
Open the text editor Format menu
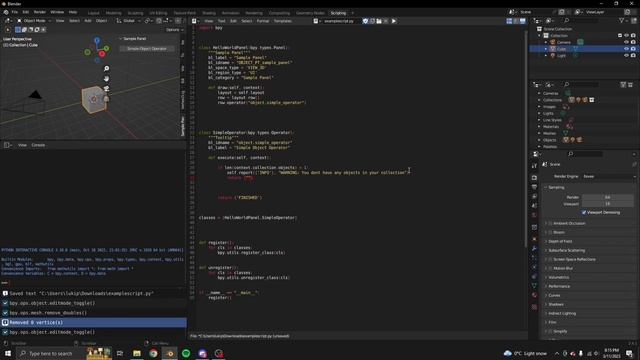point(262,21)
